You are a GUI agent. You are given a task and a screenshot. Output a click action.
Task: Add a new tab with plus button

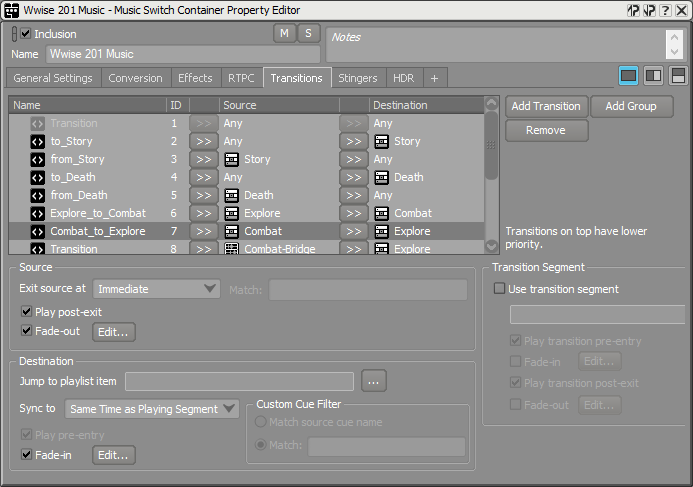tap(434, 78)
